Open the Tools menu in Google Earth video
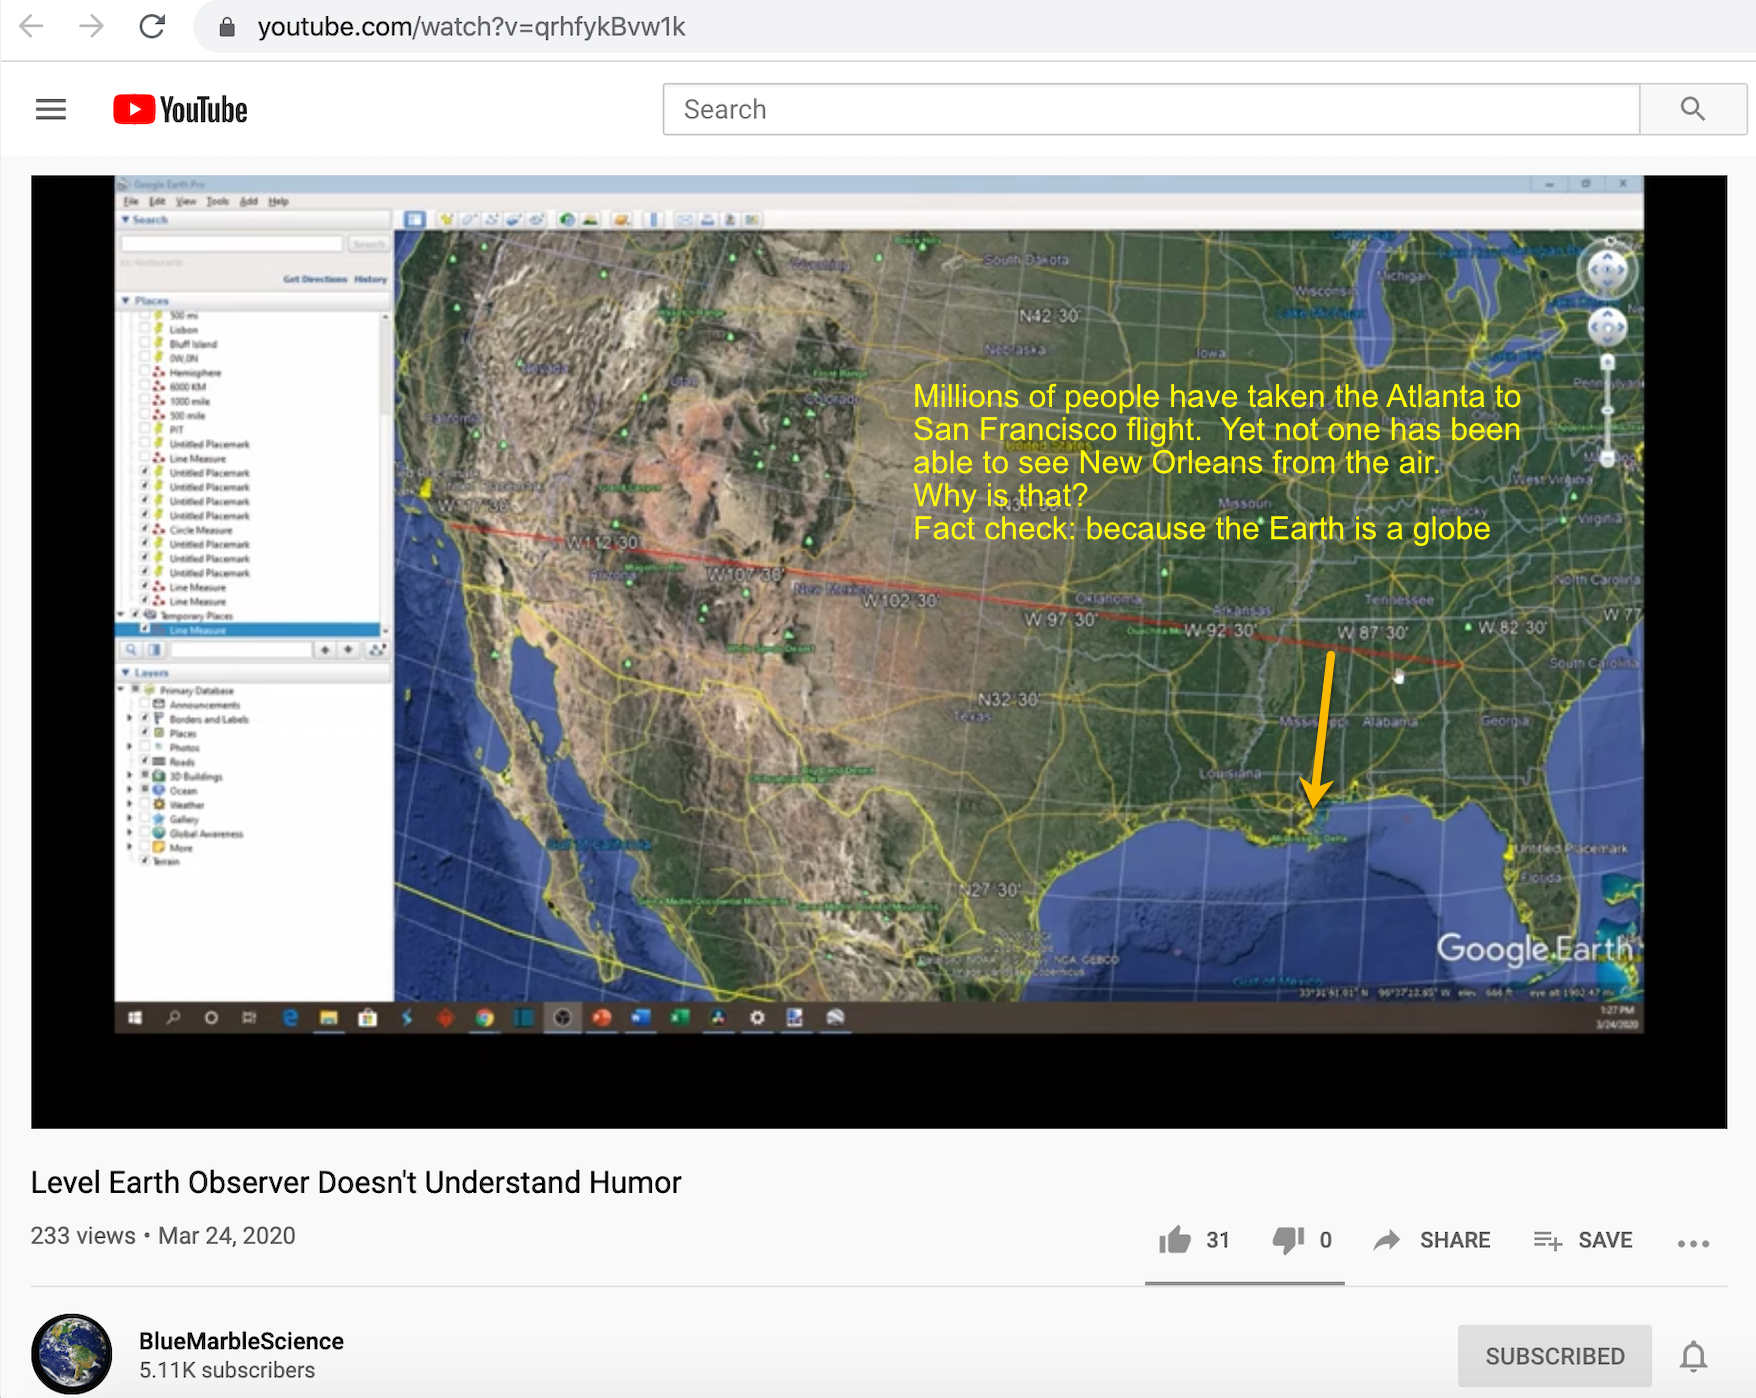1756x1398 pixels. click(217, 201)
